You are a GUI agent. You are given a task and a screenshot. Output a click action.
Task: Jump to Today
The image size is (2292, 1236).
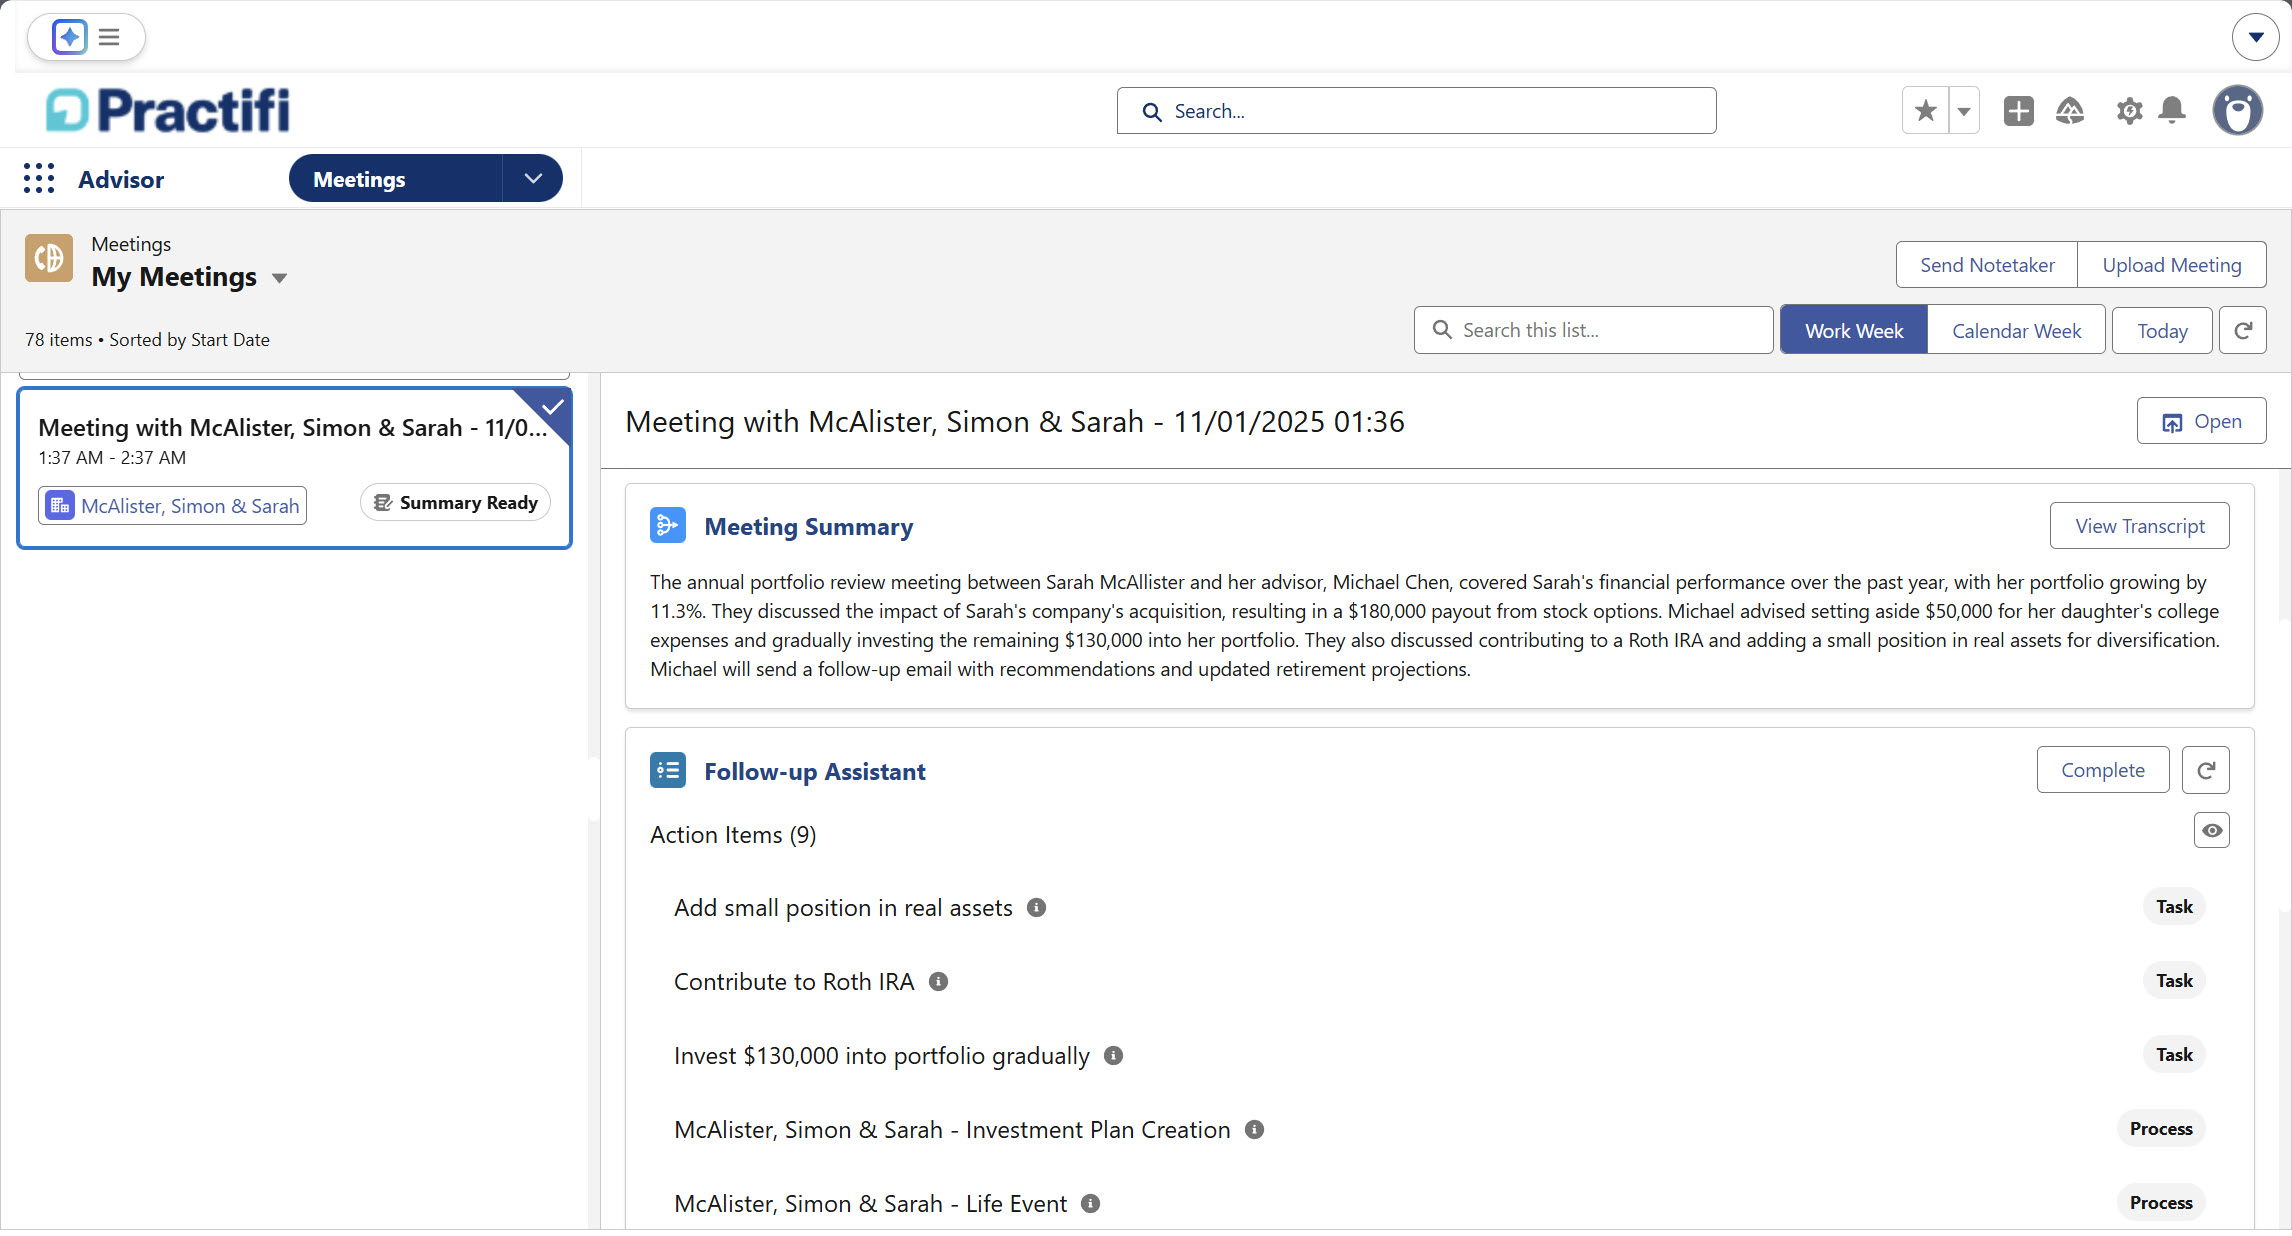[x=2162, y=331]
